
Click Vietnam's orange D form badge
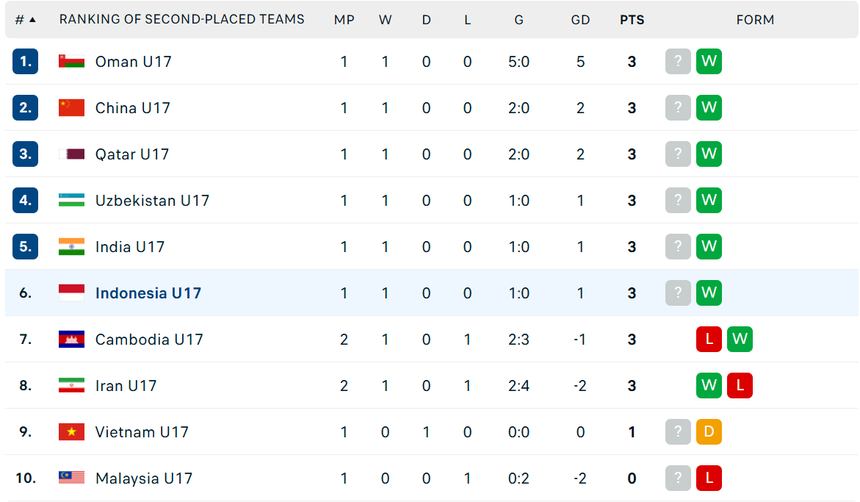point(709,432)
